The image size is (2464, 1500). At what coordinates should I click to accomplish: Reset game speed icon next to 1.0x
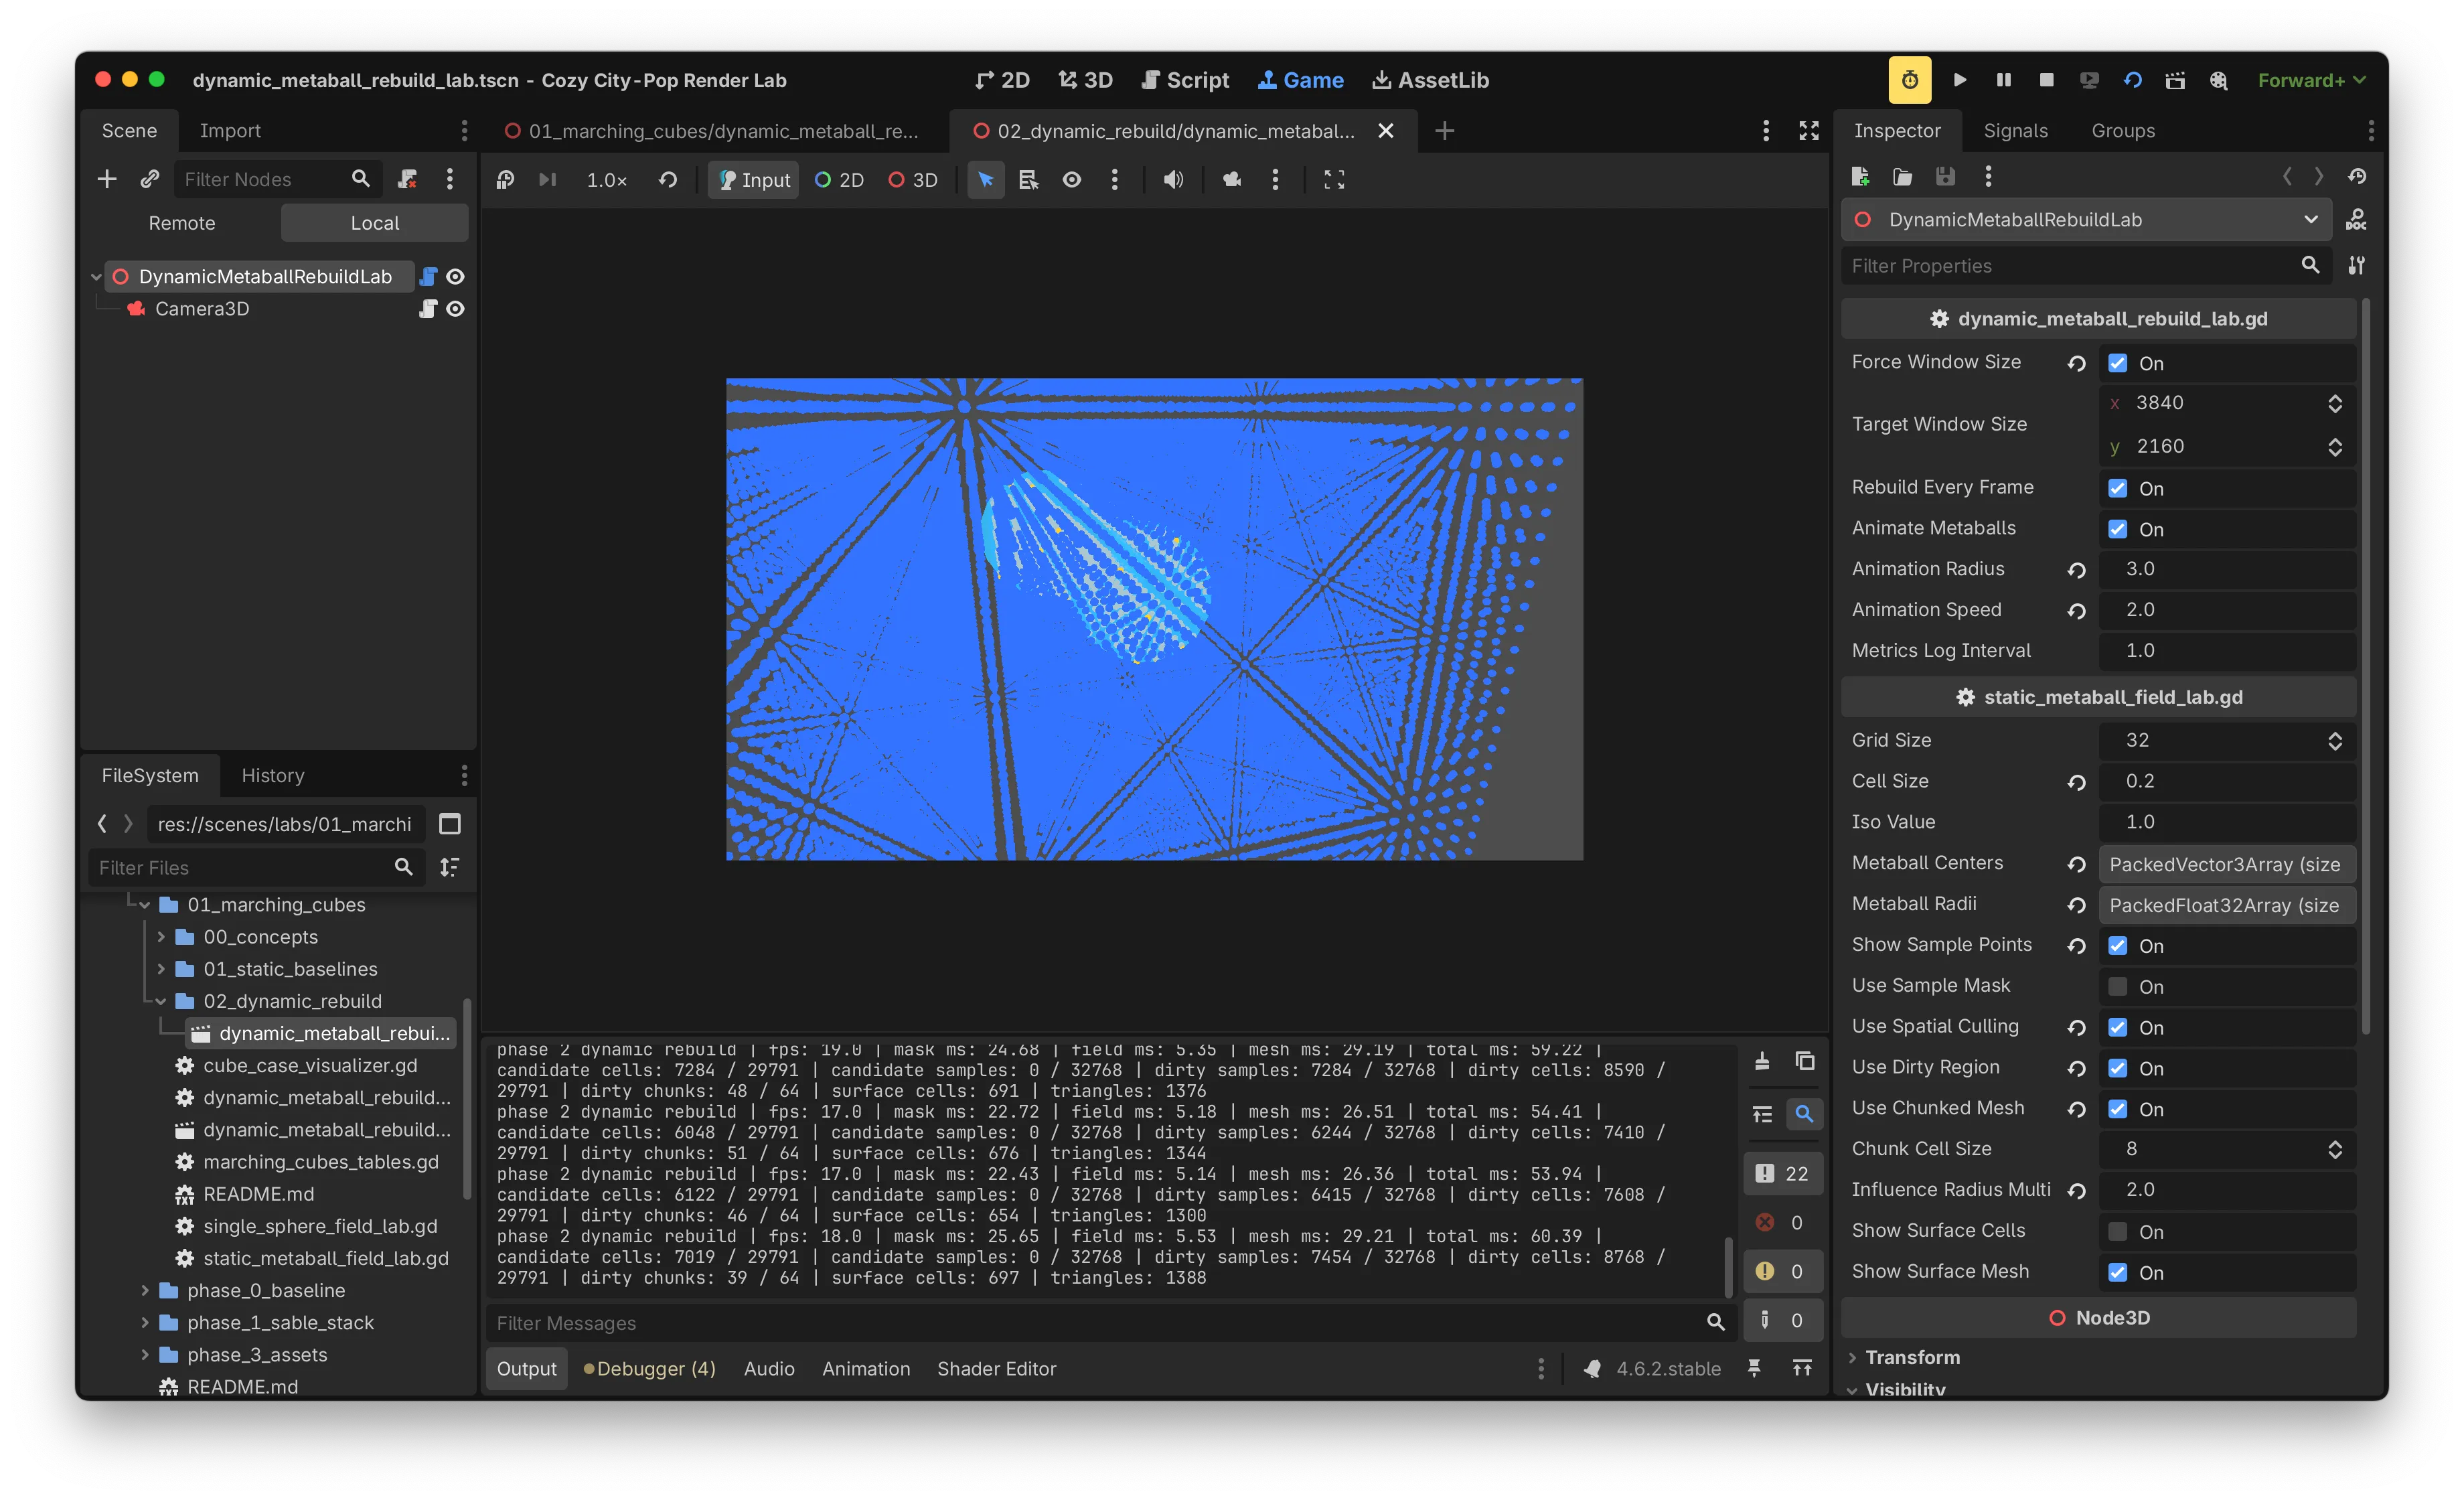668,180
